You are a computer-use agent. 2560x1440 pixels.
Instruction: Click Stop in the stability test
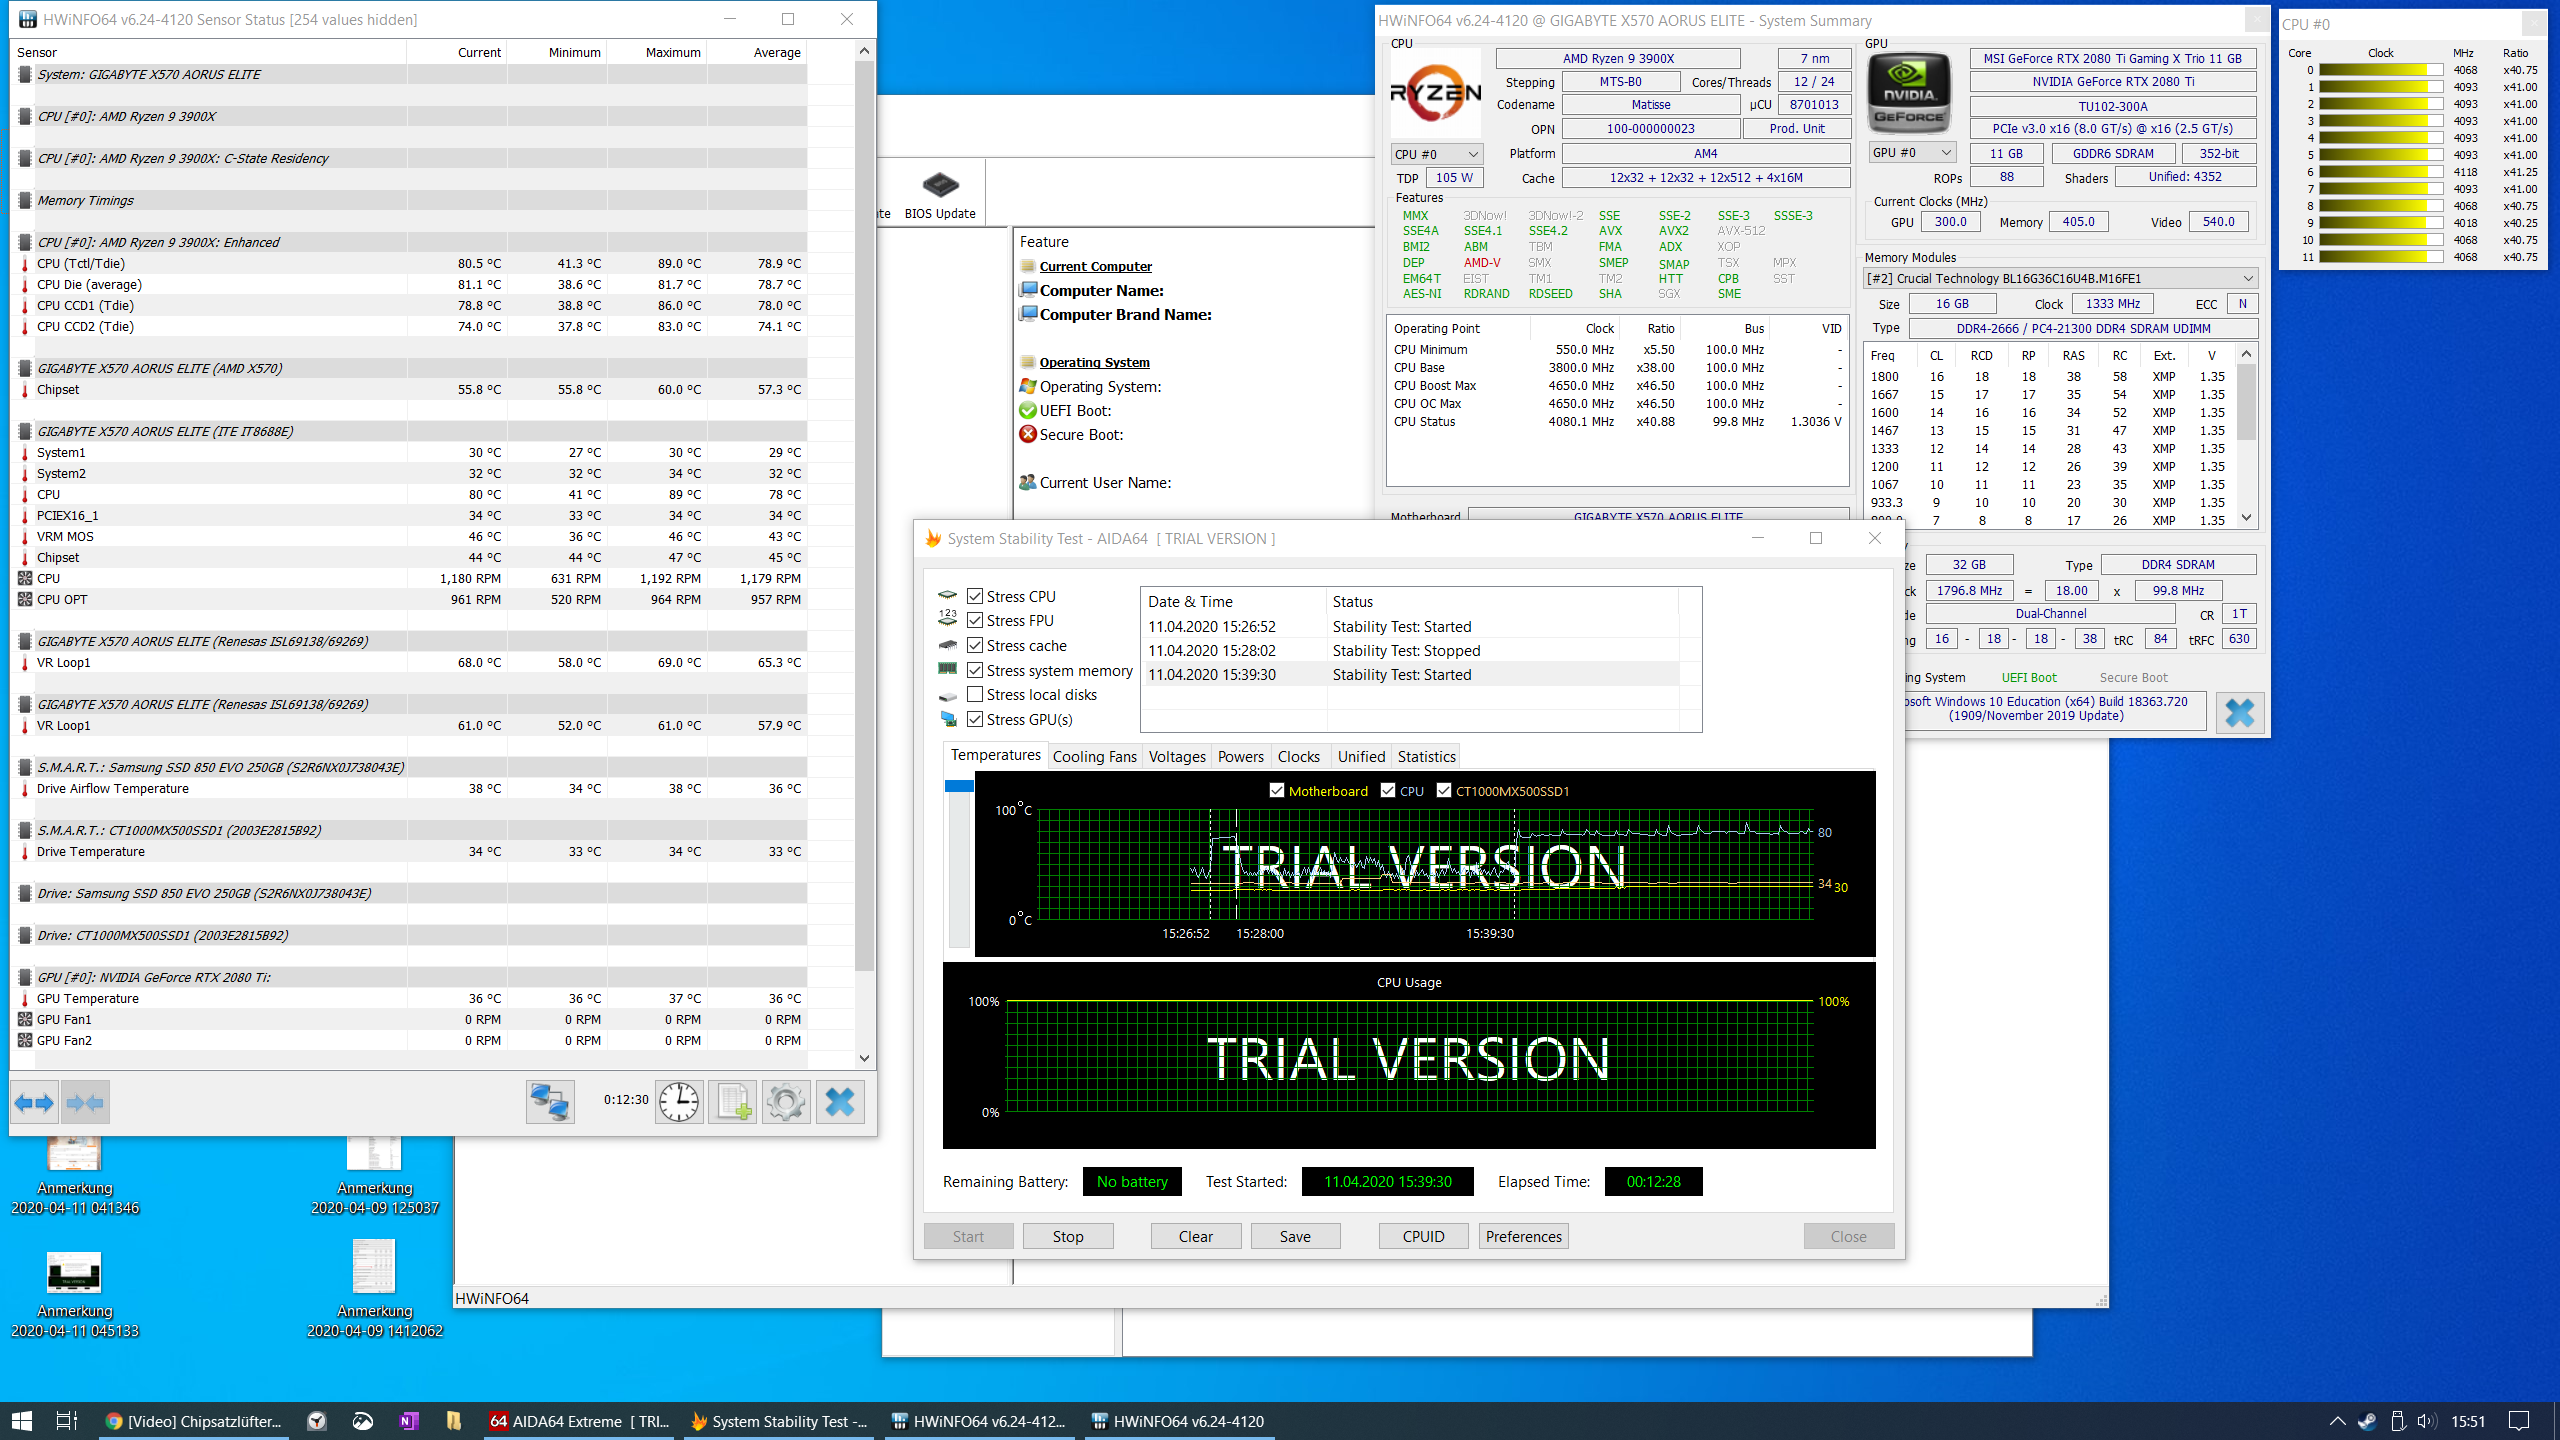tap(1068, 1237)
